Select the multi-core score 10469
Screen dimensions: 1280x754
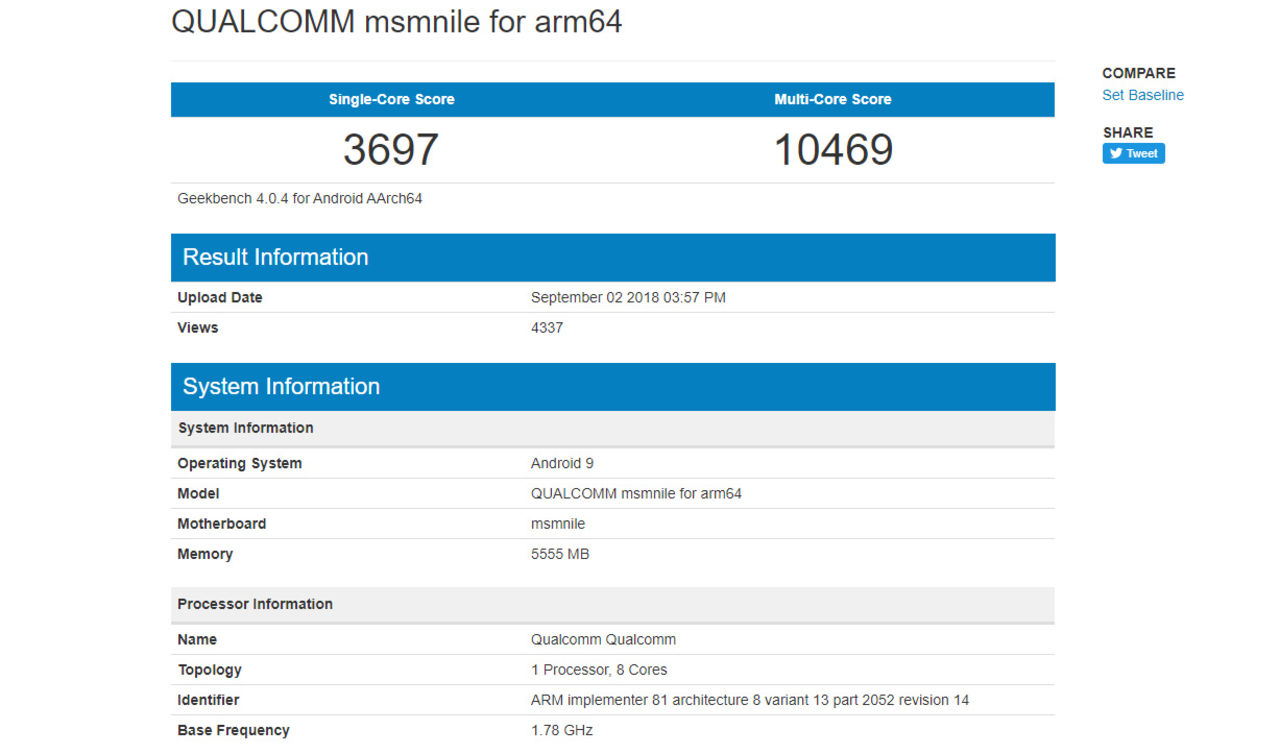833,150
